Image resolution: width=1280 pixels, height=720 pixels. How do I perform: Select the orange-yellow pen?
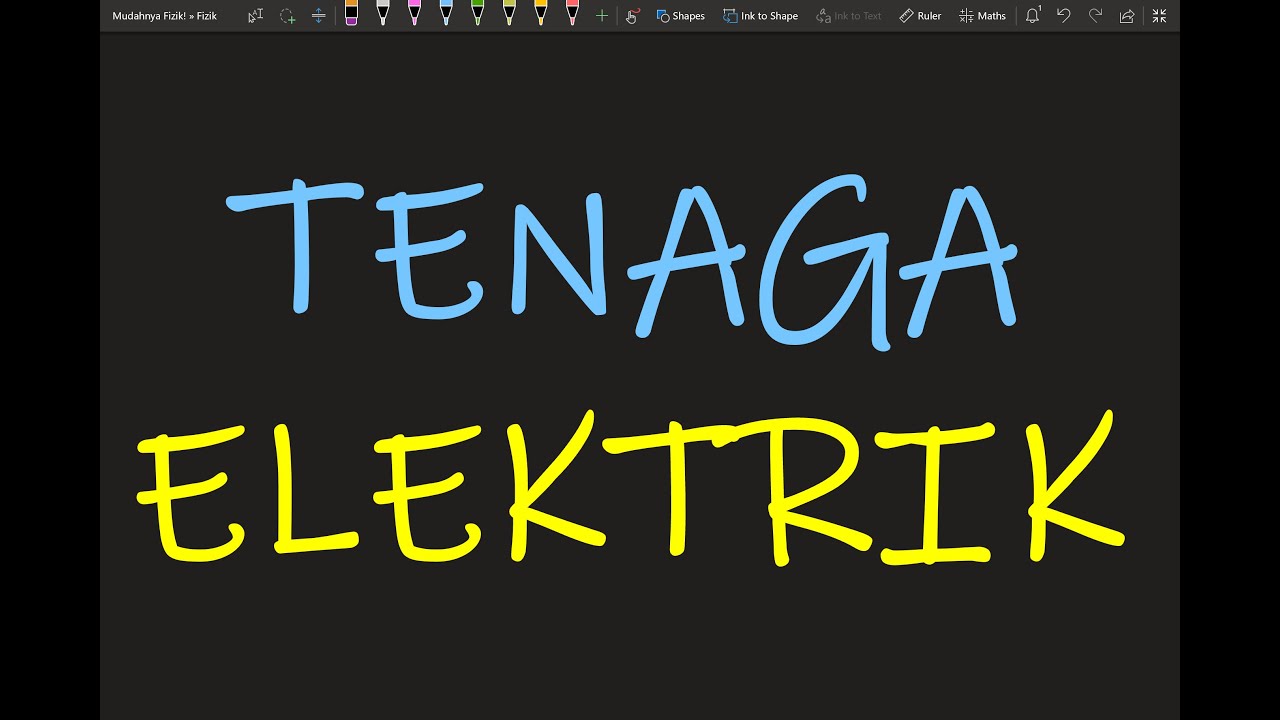coord(541,13)
